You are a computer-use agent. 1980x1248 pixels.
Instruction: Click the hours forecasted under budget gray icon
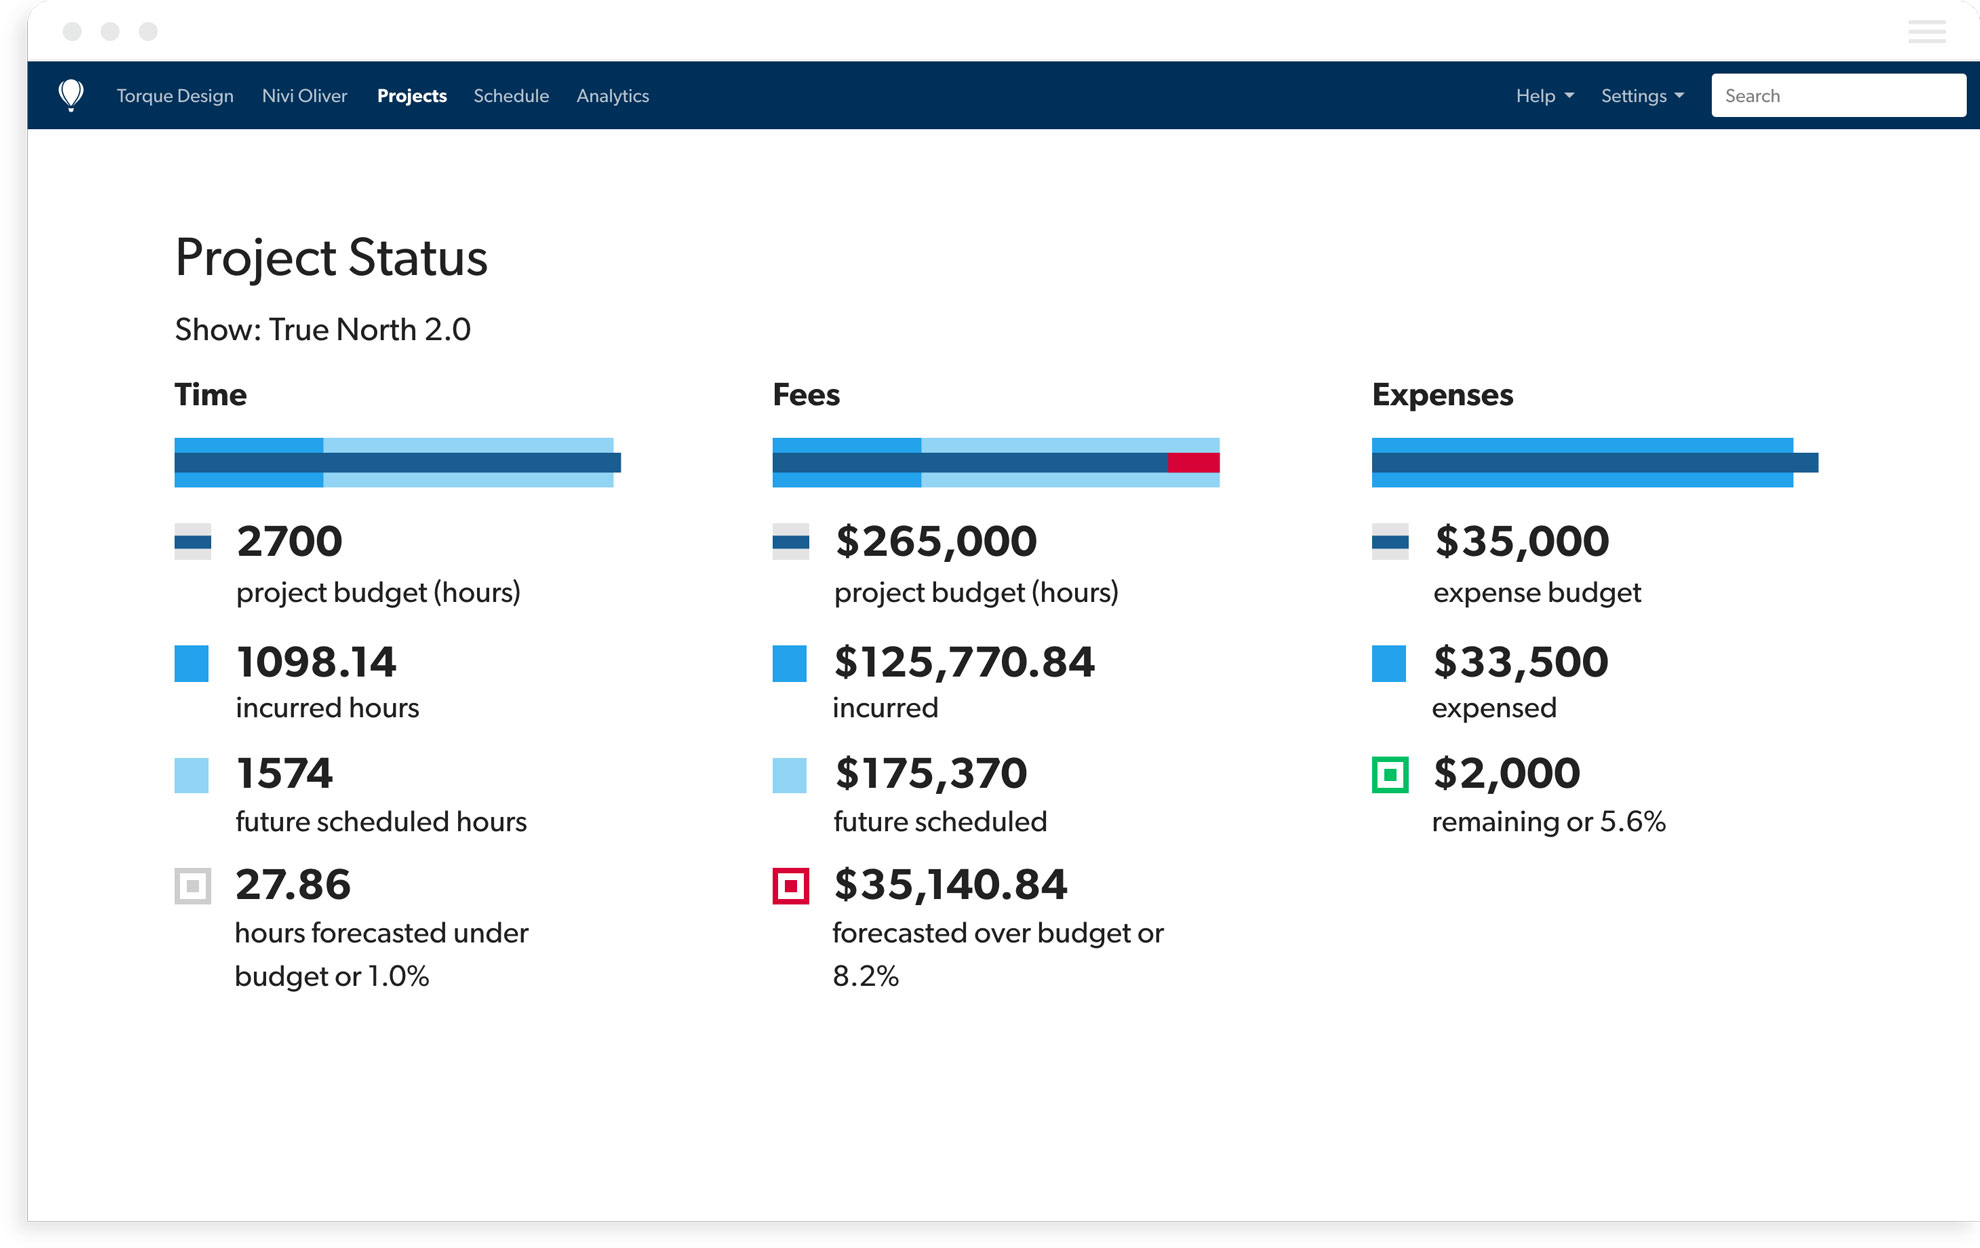click(x=192, y=886)
